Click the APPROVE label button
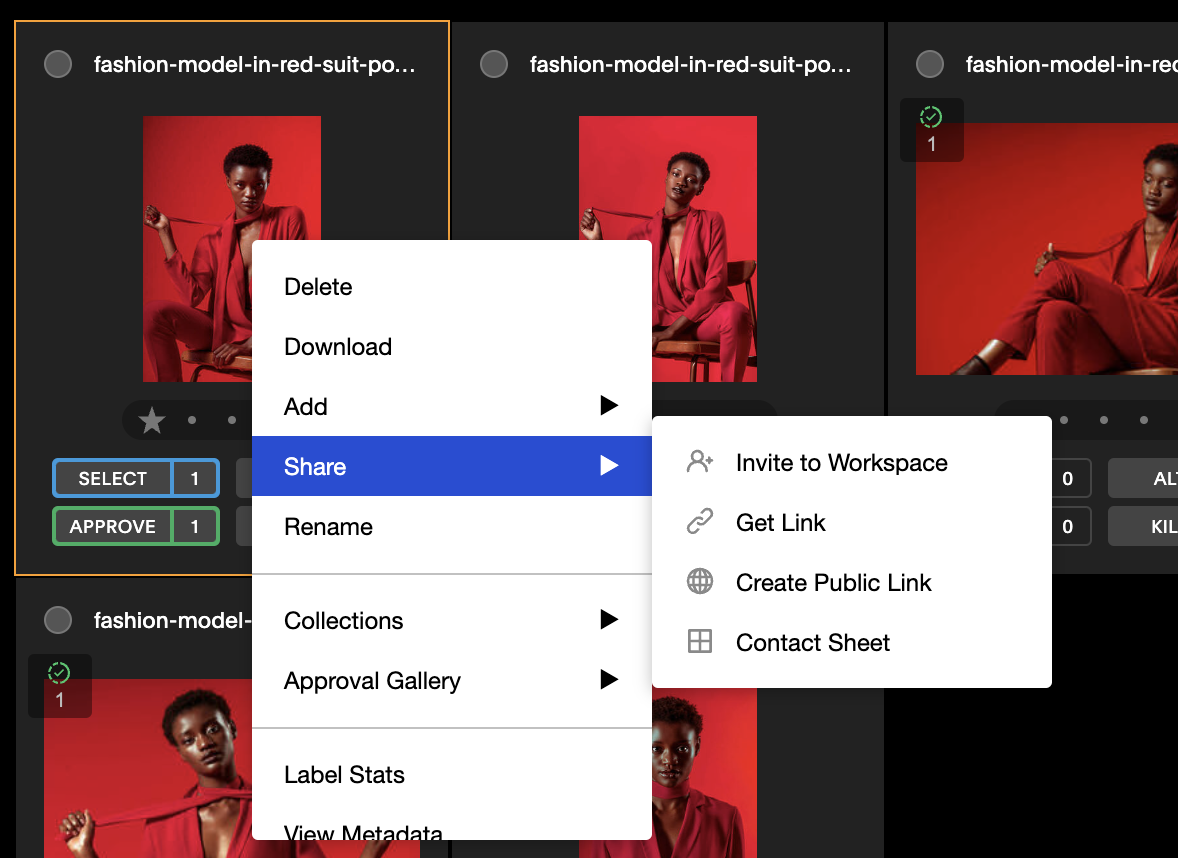Image resolution: width=1178 pixels, height=858 pixels. (113, 526)
